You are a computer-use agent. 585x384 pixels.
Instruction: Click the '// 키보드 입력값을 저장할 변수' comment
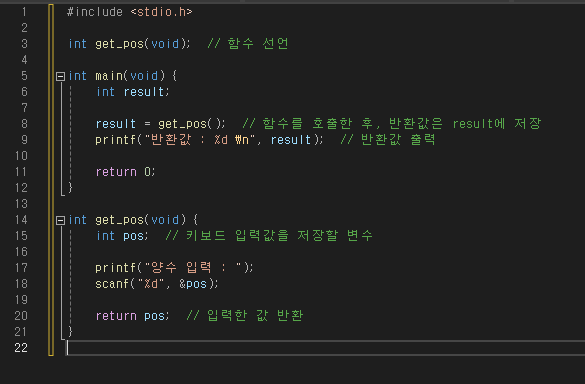click(269, 235)
